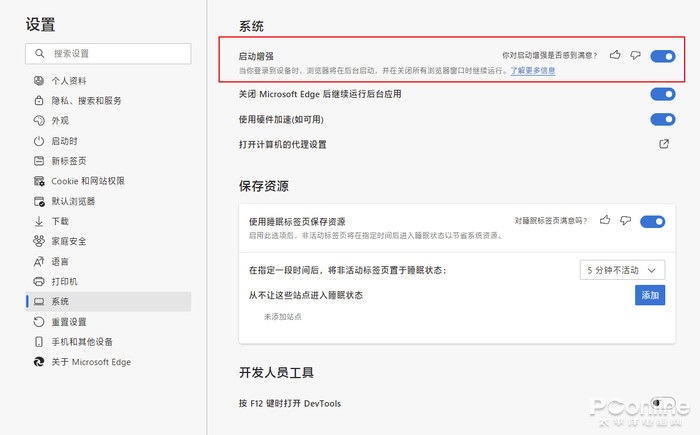Click the 个人资料 profile icon
This screenshot has height=435, width=700.
[39, 80]
